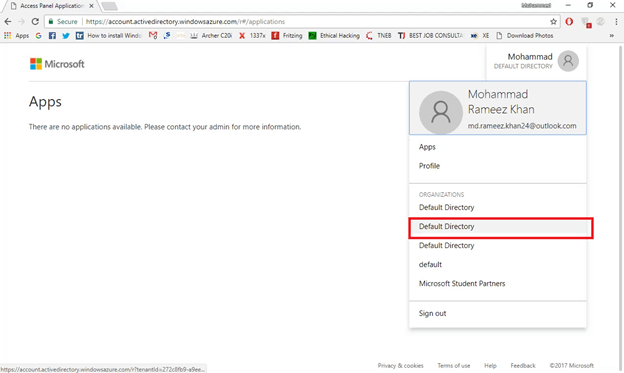
Task: Open the Fritzing bookmark
Action: [x=287, y=35]
